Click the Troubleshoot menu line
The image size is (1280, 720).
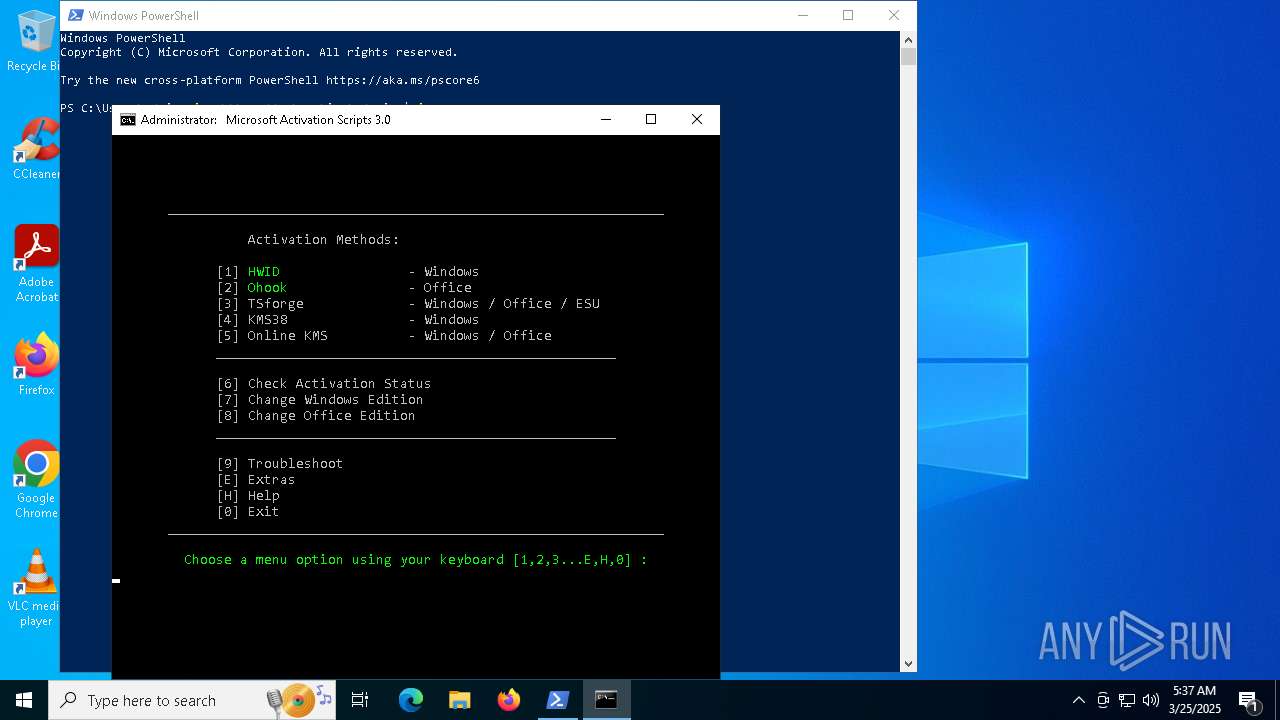click(280, 464)
